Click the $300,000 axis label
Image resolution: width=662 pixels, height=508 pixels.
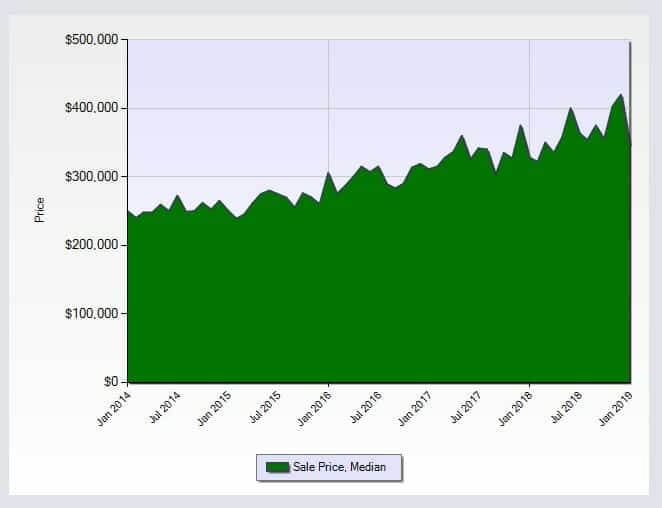(x=91, y=177)
